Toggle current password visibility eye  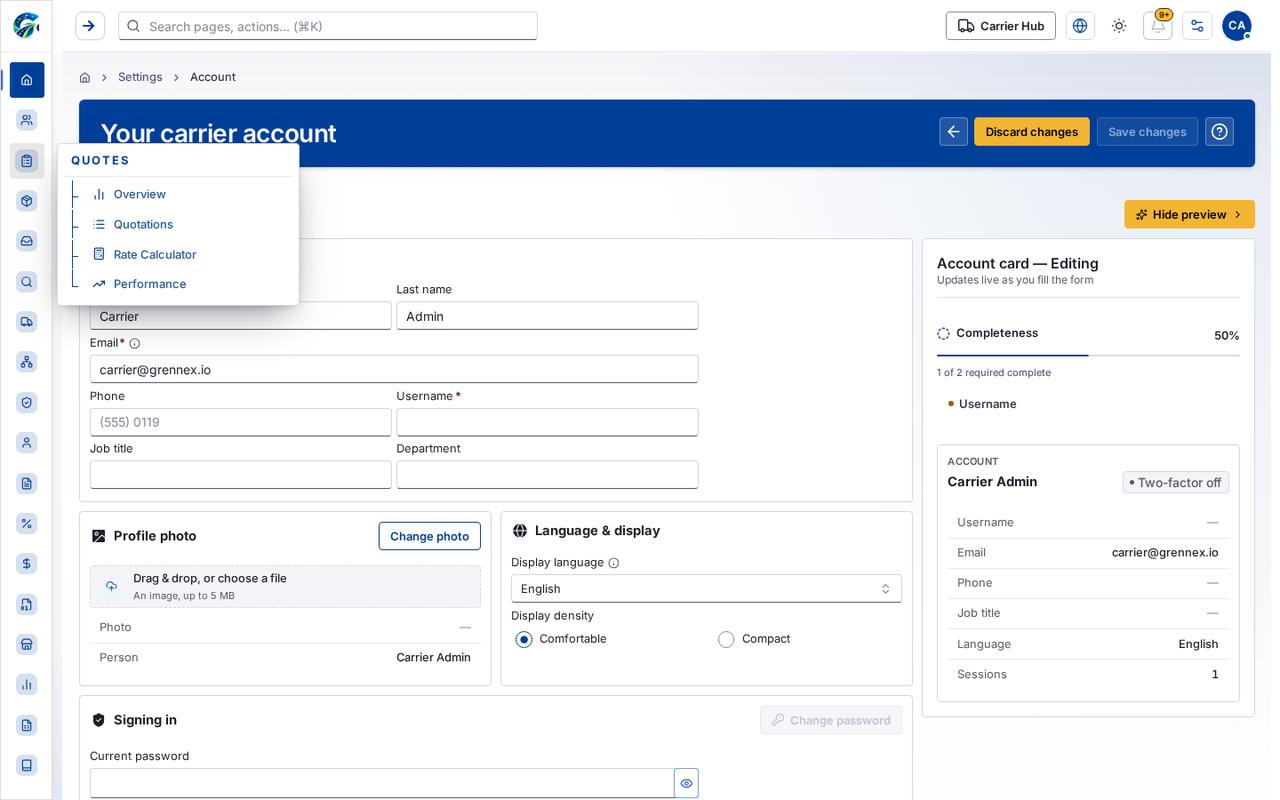point(686,783)
